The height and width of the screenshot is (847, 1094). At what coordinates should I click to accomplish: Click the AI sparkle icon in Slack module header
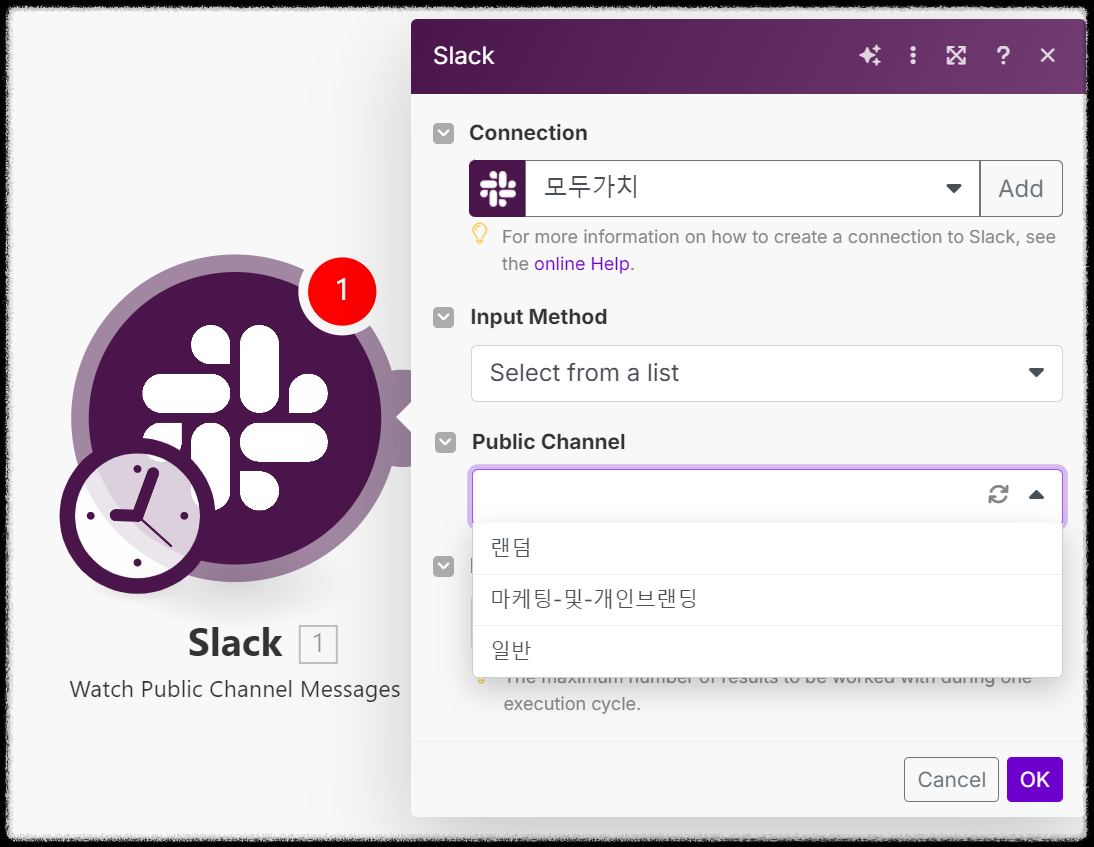pos(870,56)
